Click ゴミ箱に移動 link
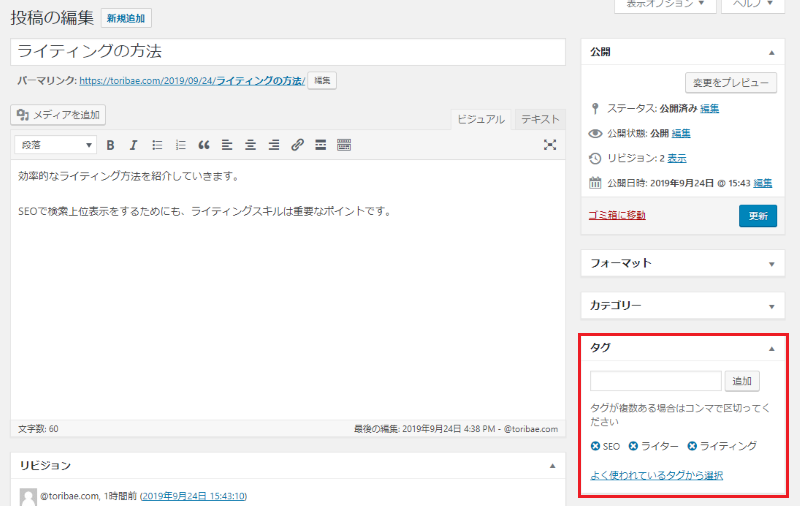Screen dimensions: 800x506 617,215
